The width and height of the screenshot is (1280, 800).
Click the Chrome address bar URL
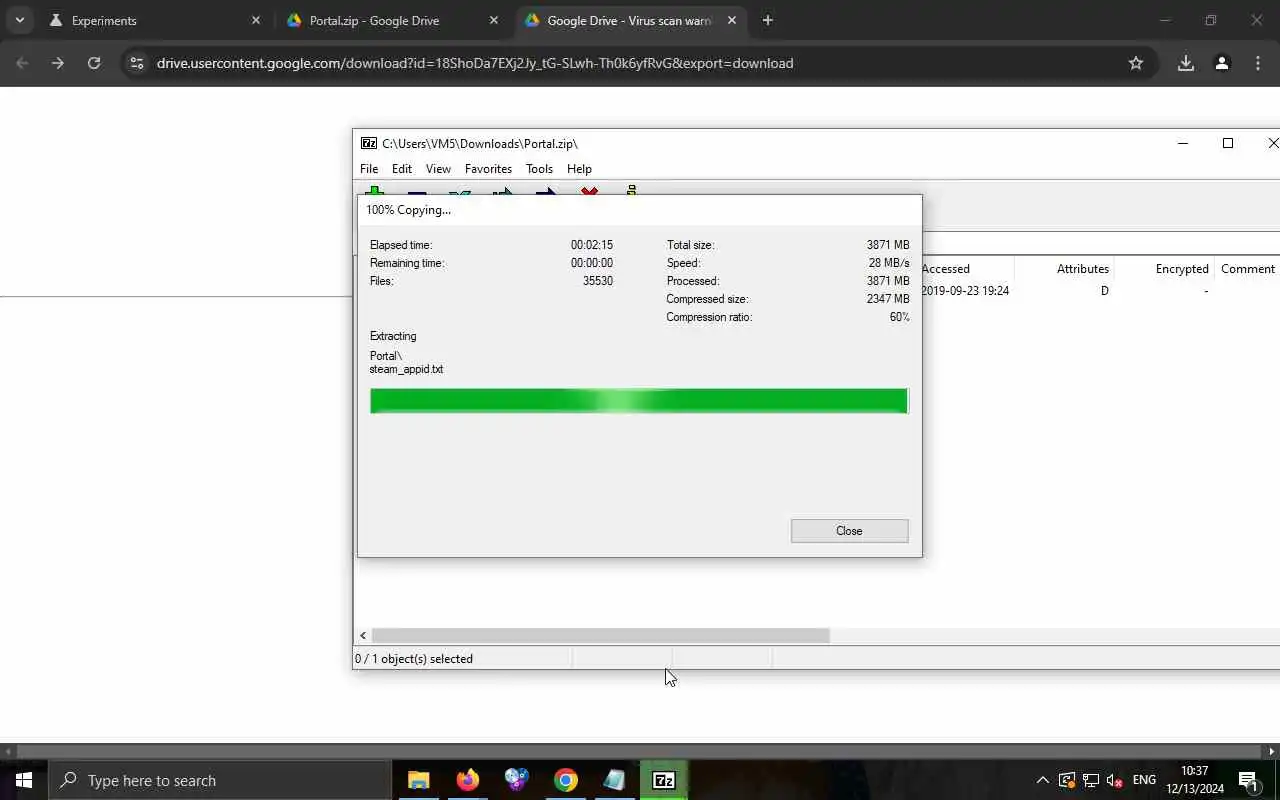pos(475,63)
